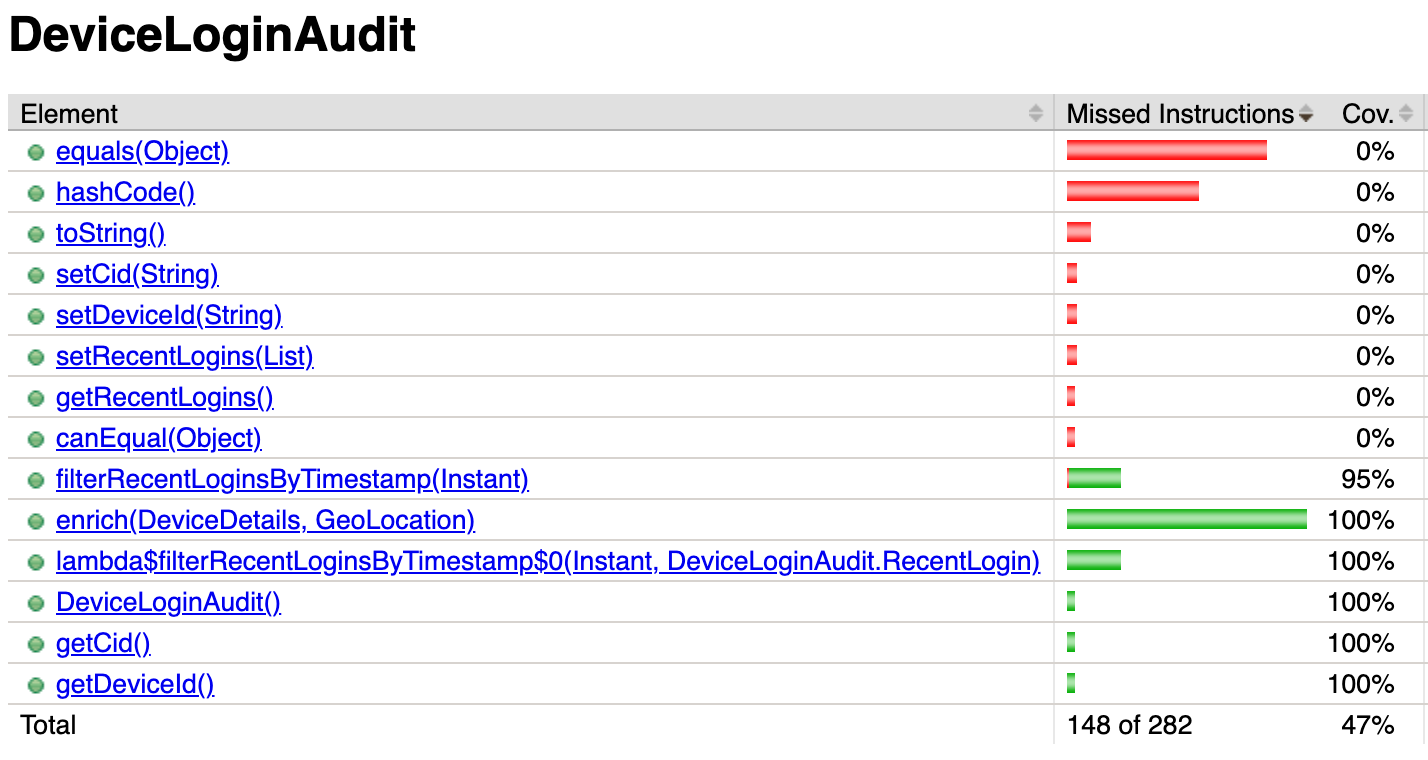Click the method icon beside getDeviceId()
Screen dimensions: 1428x760
click(36, 686)
